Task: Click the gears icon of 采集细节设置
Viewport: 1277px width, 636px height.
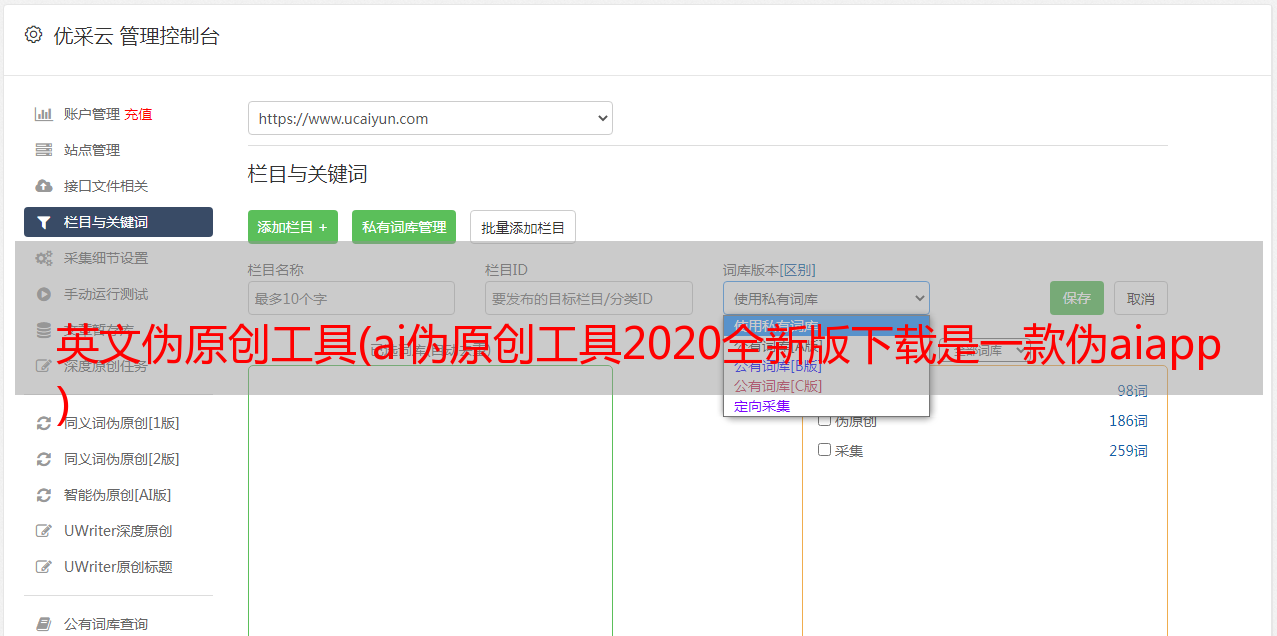Action: point(44,258)
